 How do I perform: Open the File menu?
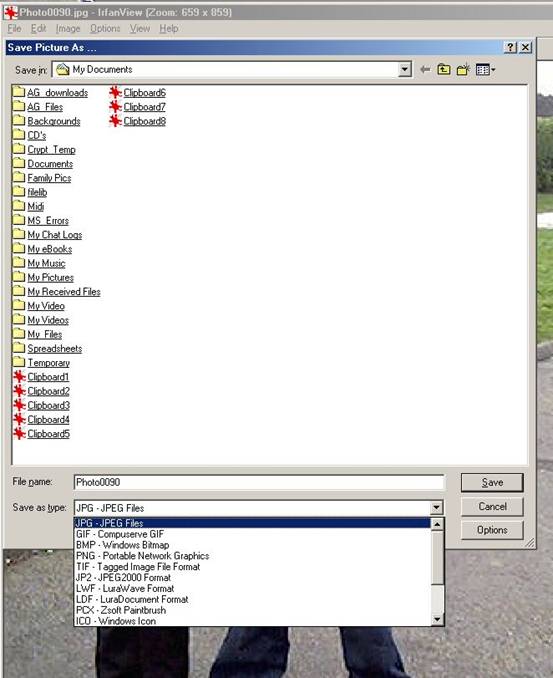click(x=14, y=29)
